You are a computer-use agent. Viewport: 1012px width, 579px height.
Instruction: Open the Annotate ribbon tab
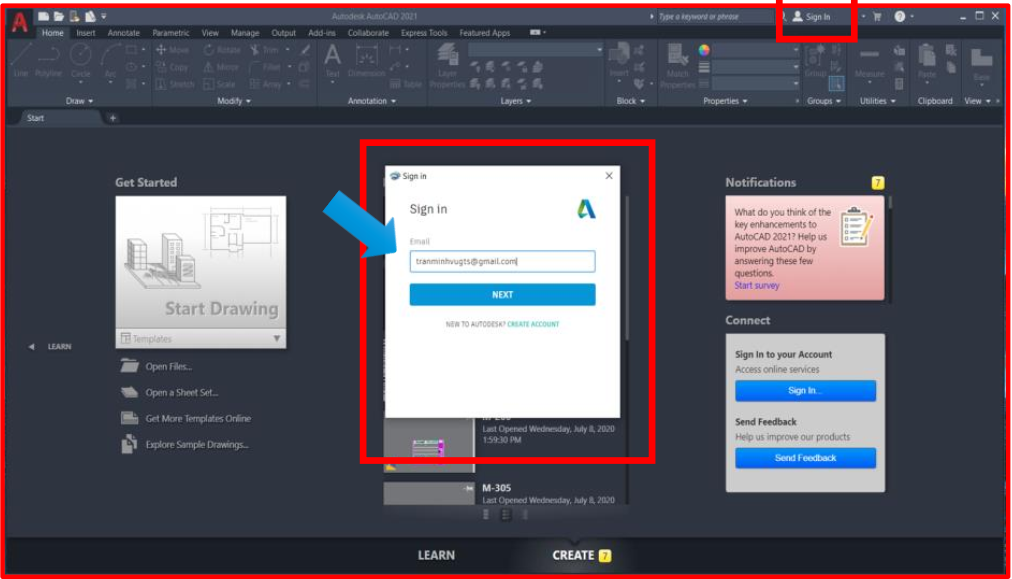pyautogui.click(x=124, y=33)
